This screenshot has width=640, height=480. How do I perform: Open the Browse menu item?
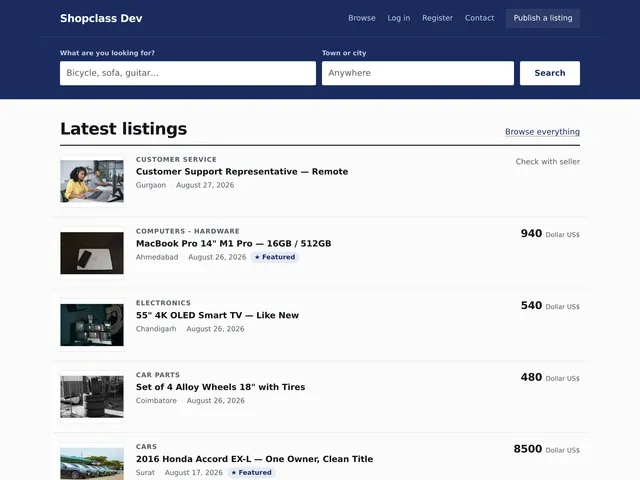362,18
